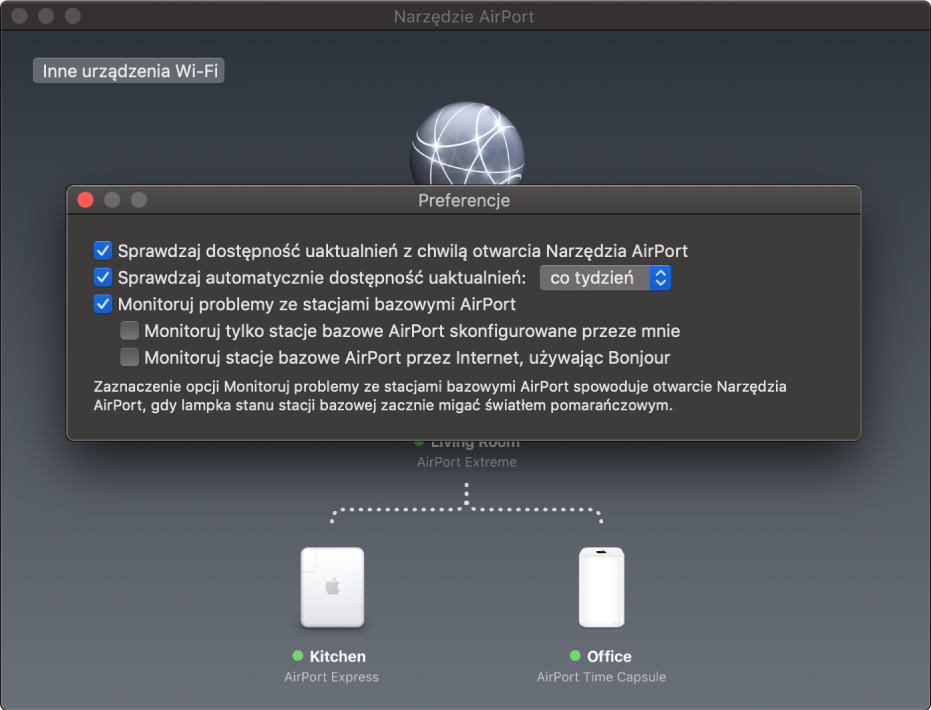Screen dimensions: 931x710
Task: Click the green status dot beside Office
Action: click(x=575, y=655)
